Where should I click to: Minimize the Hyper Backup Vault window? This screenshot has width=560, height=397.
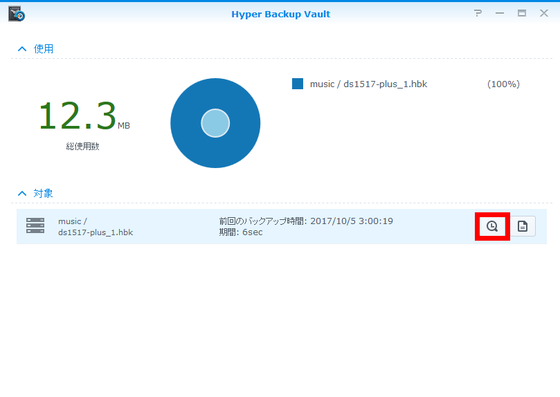(x=500, y=14)
